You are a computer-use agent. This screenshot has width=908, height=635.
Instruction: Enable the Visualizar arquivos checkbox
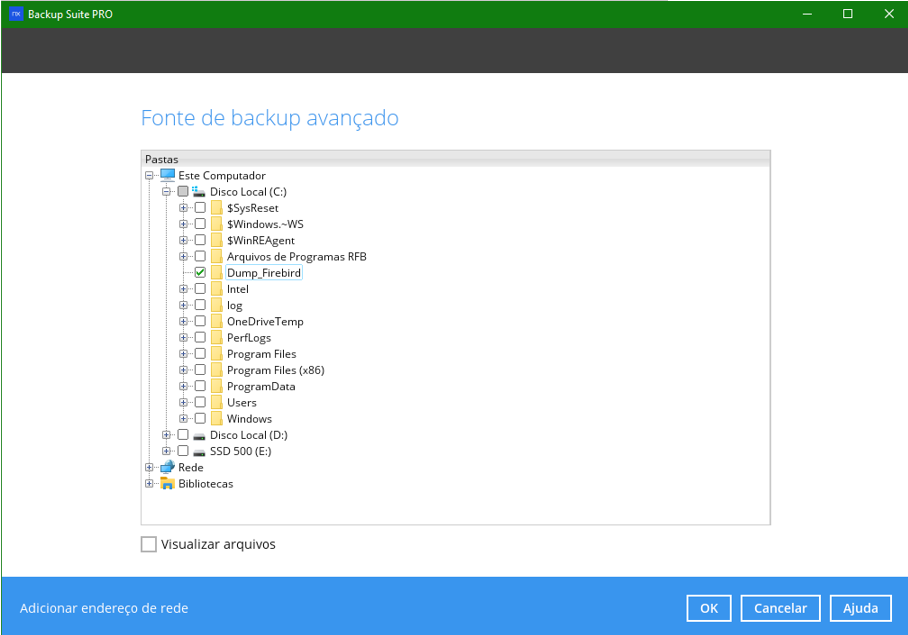click(149, 544)
